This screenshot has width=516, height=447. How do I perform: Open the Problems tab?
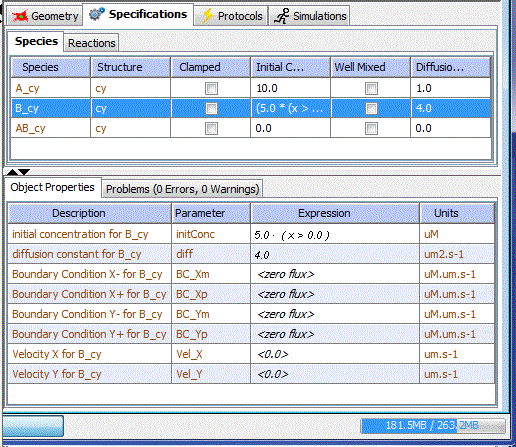(182, 189)
